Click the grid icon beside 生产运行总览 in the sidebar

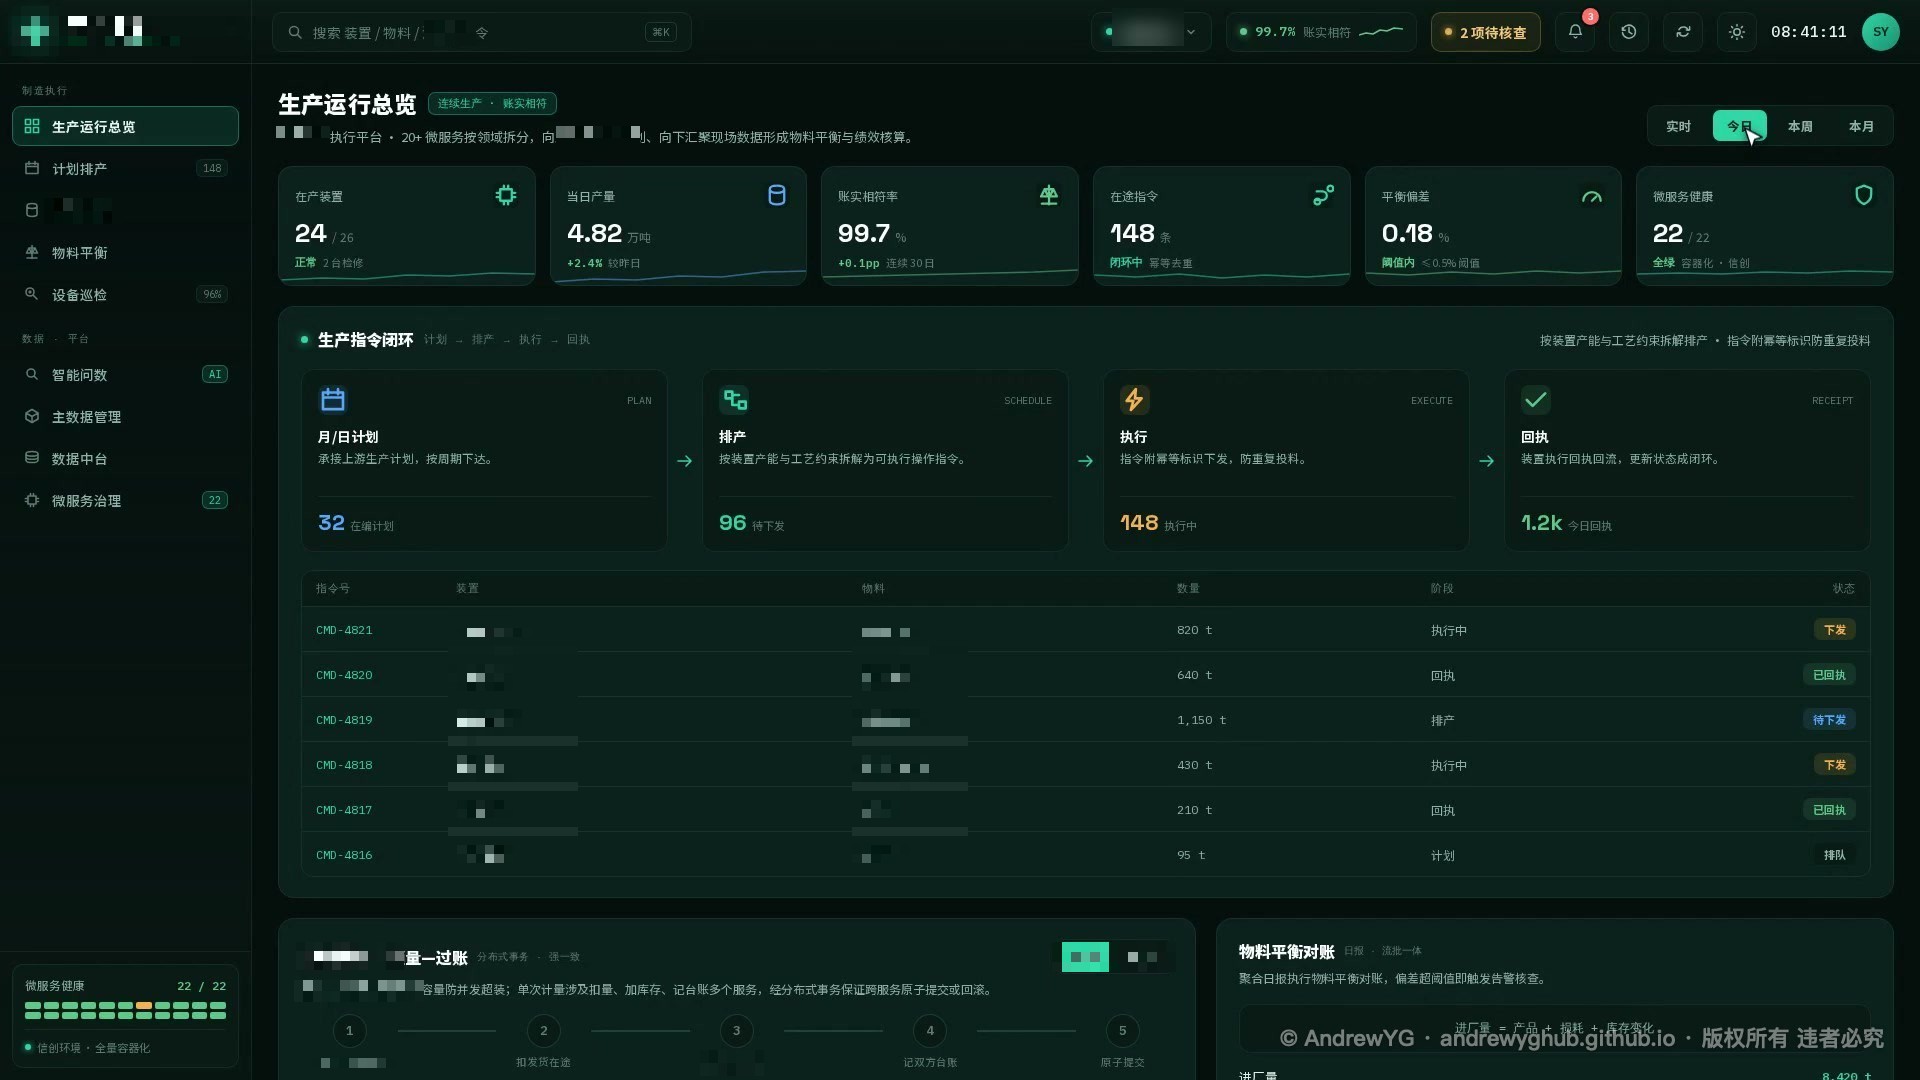click(x=32, y=126)
